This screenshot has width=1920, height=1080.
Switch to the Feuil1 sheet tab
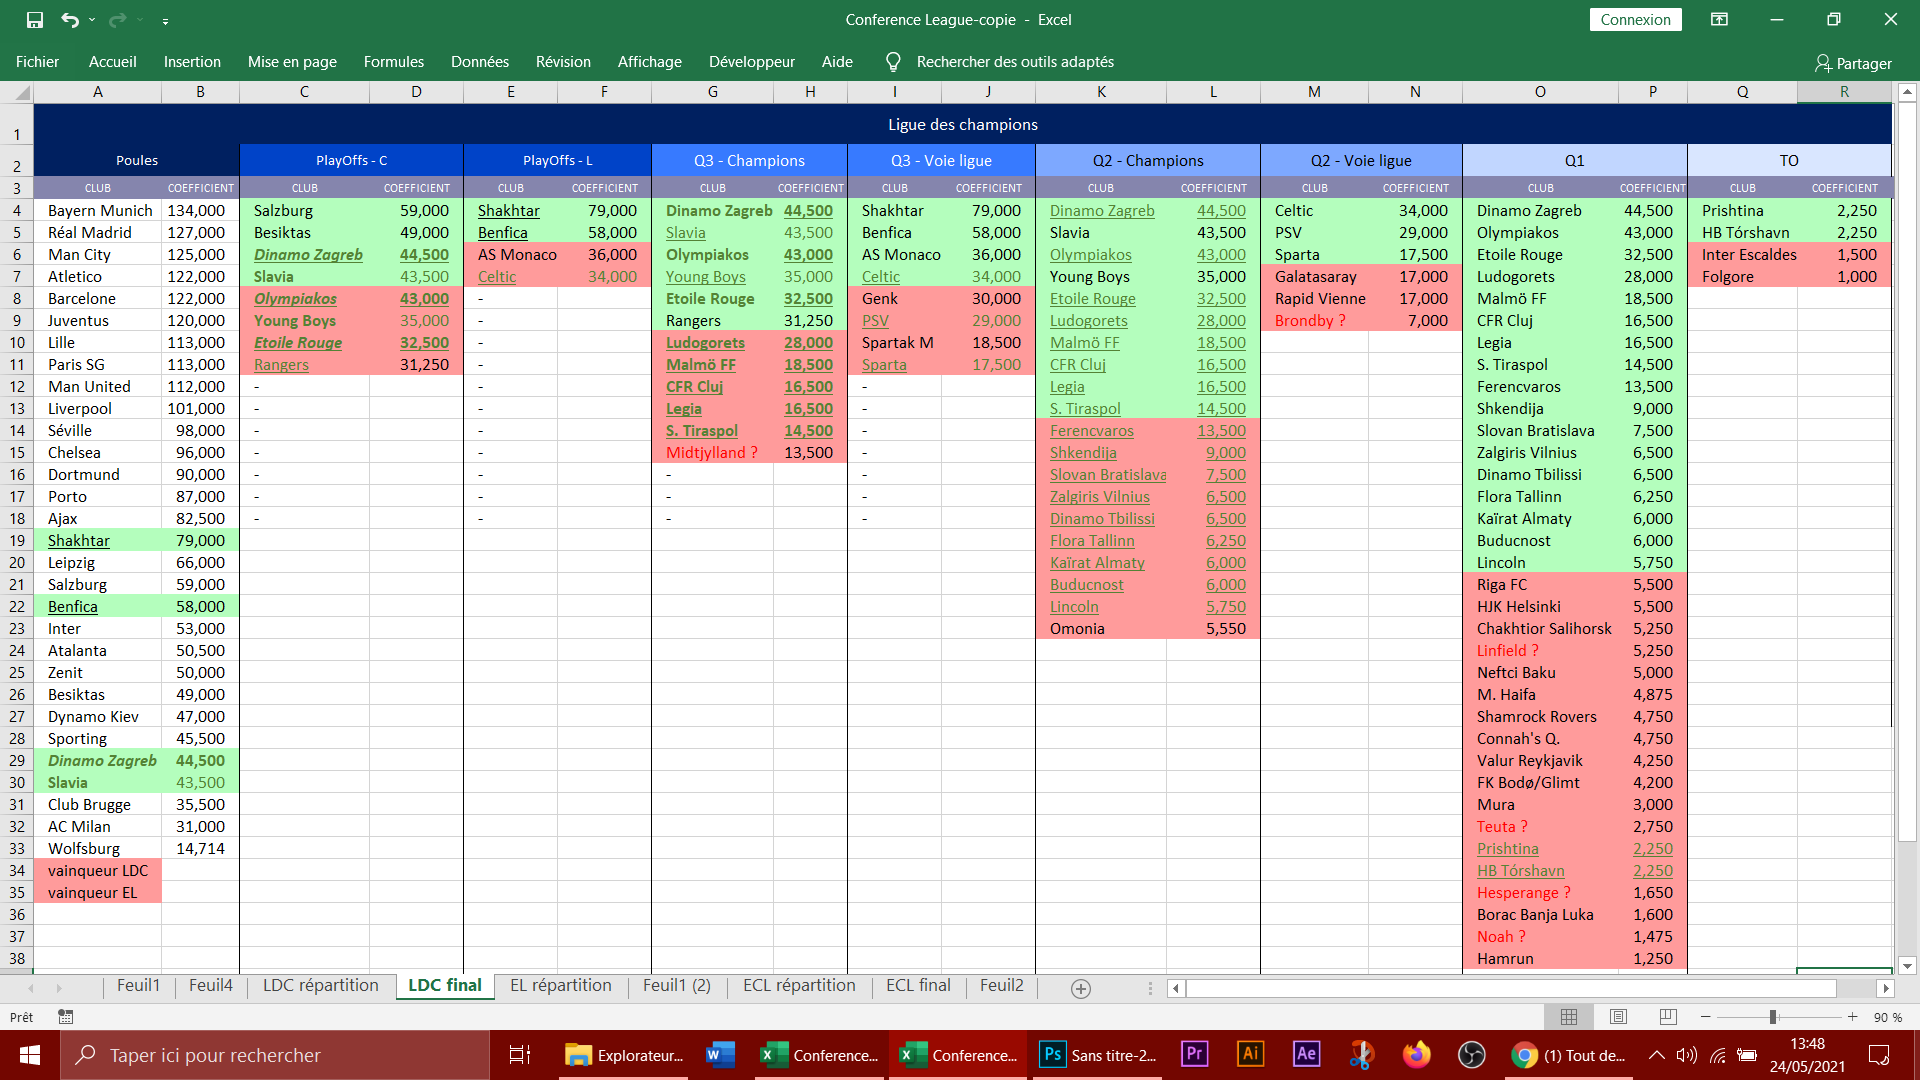138,986
